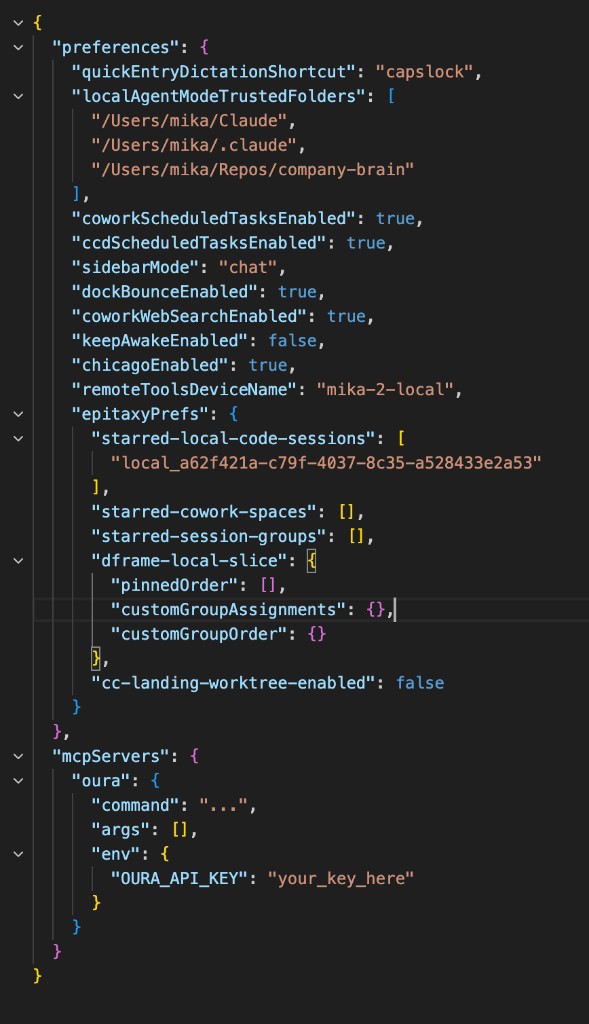Click the "customGroupOrder" key
This screenshot has width=589, height=1024.
coord(204,634)
